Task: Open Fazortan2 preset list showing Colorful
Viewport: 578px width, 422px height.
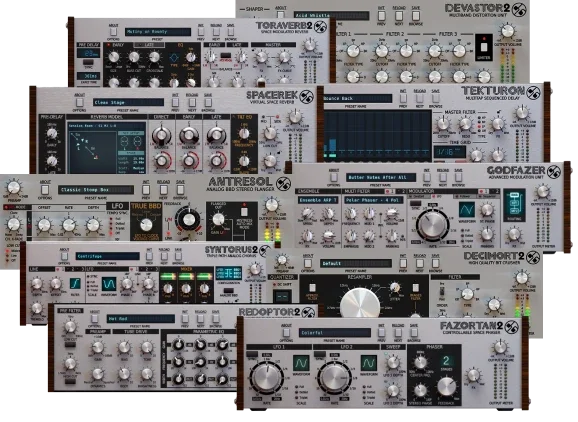Action: tap(334, 333)
